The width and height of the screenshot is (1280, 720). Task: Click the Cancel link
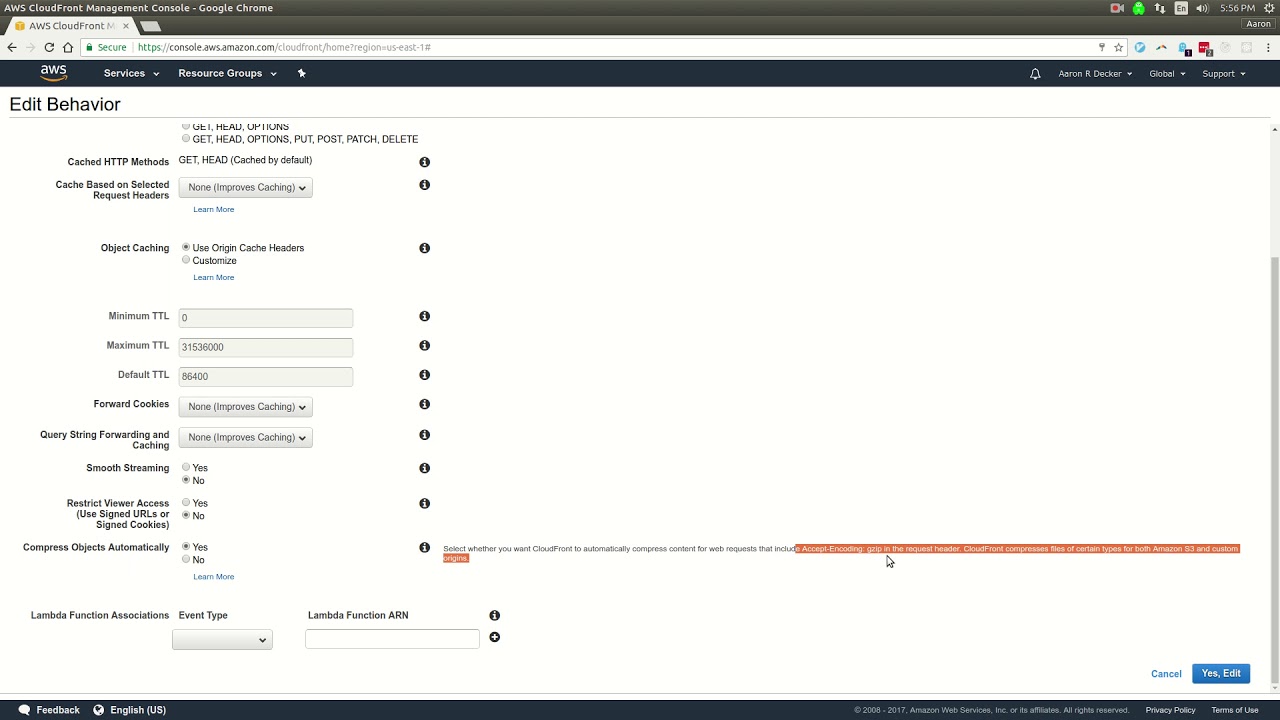pyautogui.click(x=1166, y=674)
